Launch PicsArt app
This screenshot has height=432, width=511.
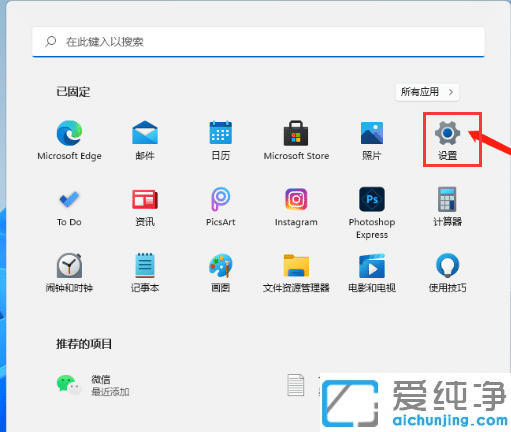coord(221,207)
